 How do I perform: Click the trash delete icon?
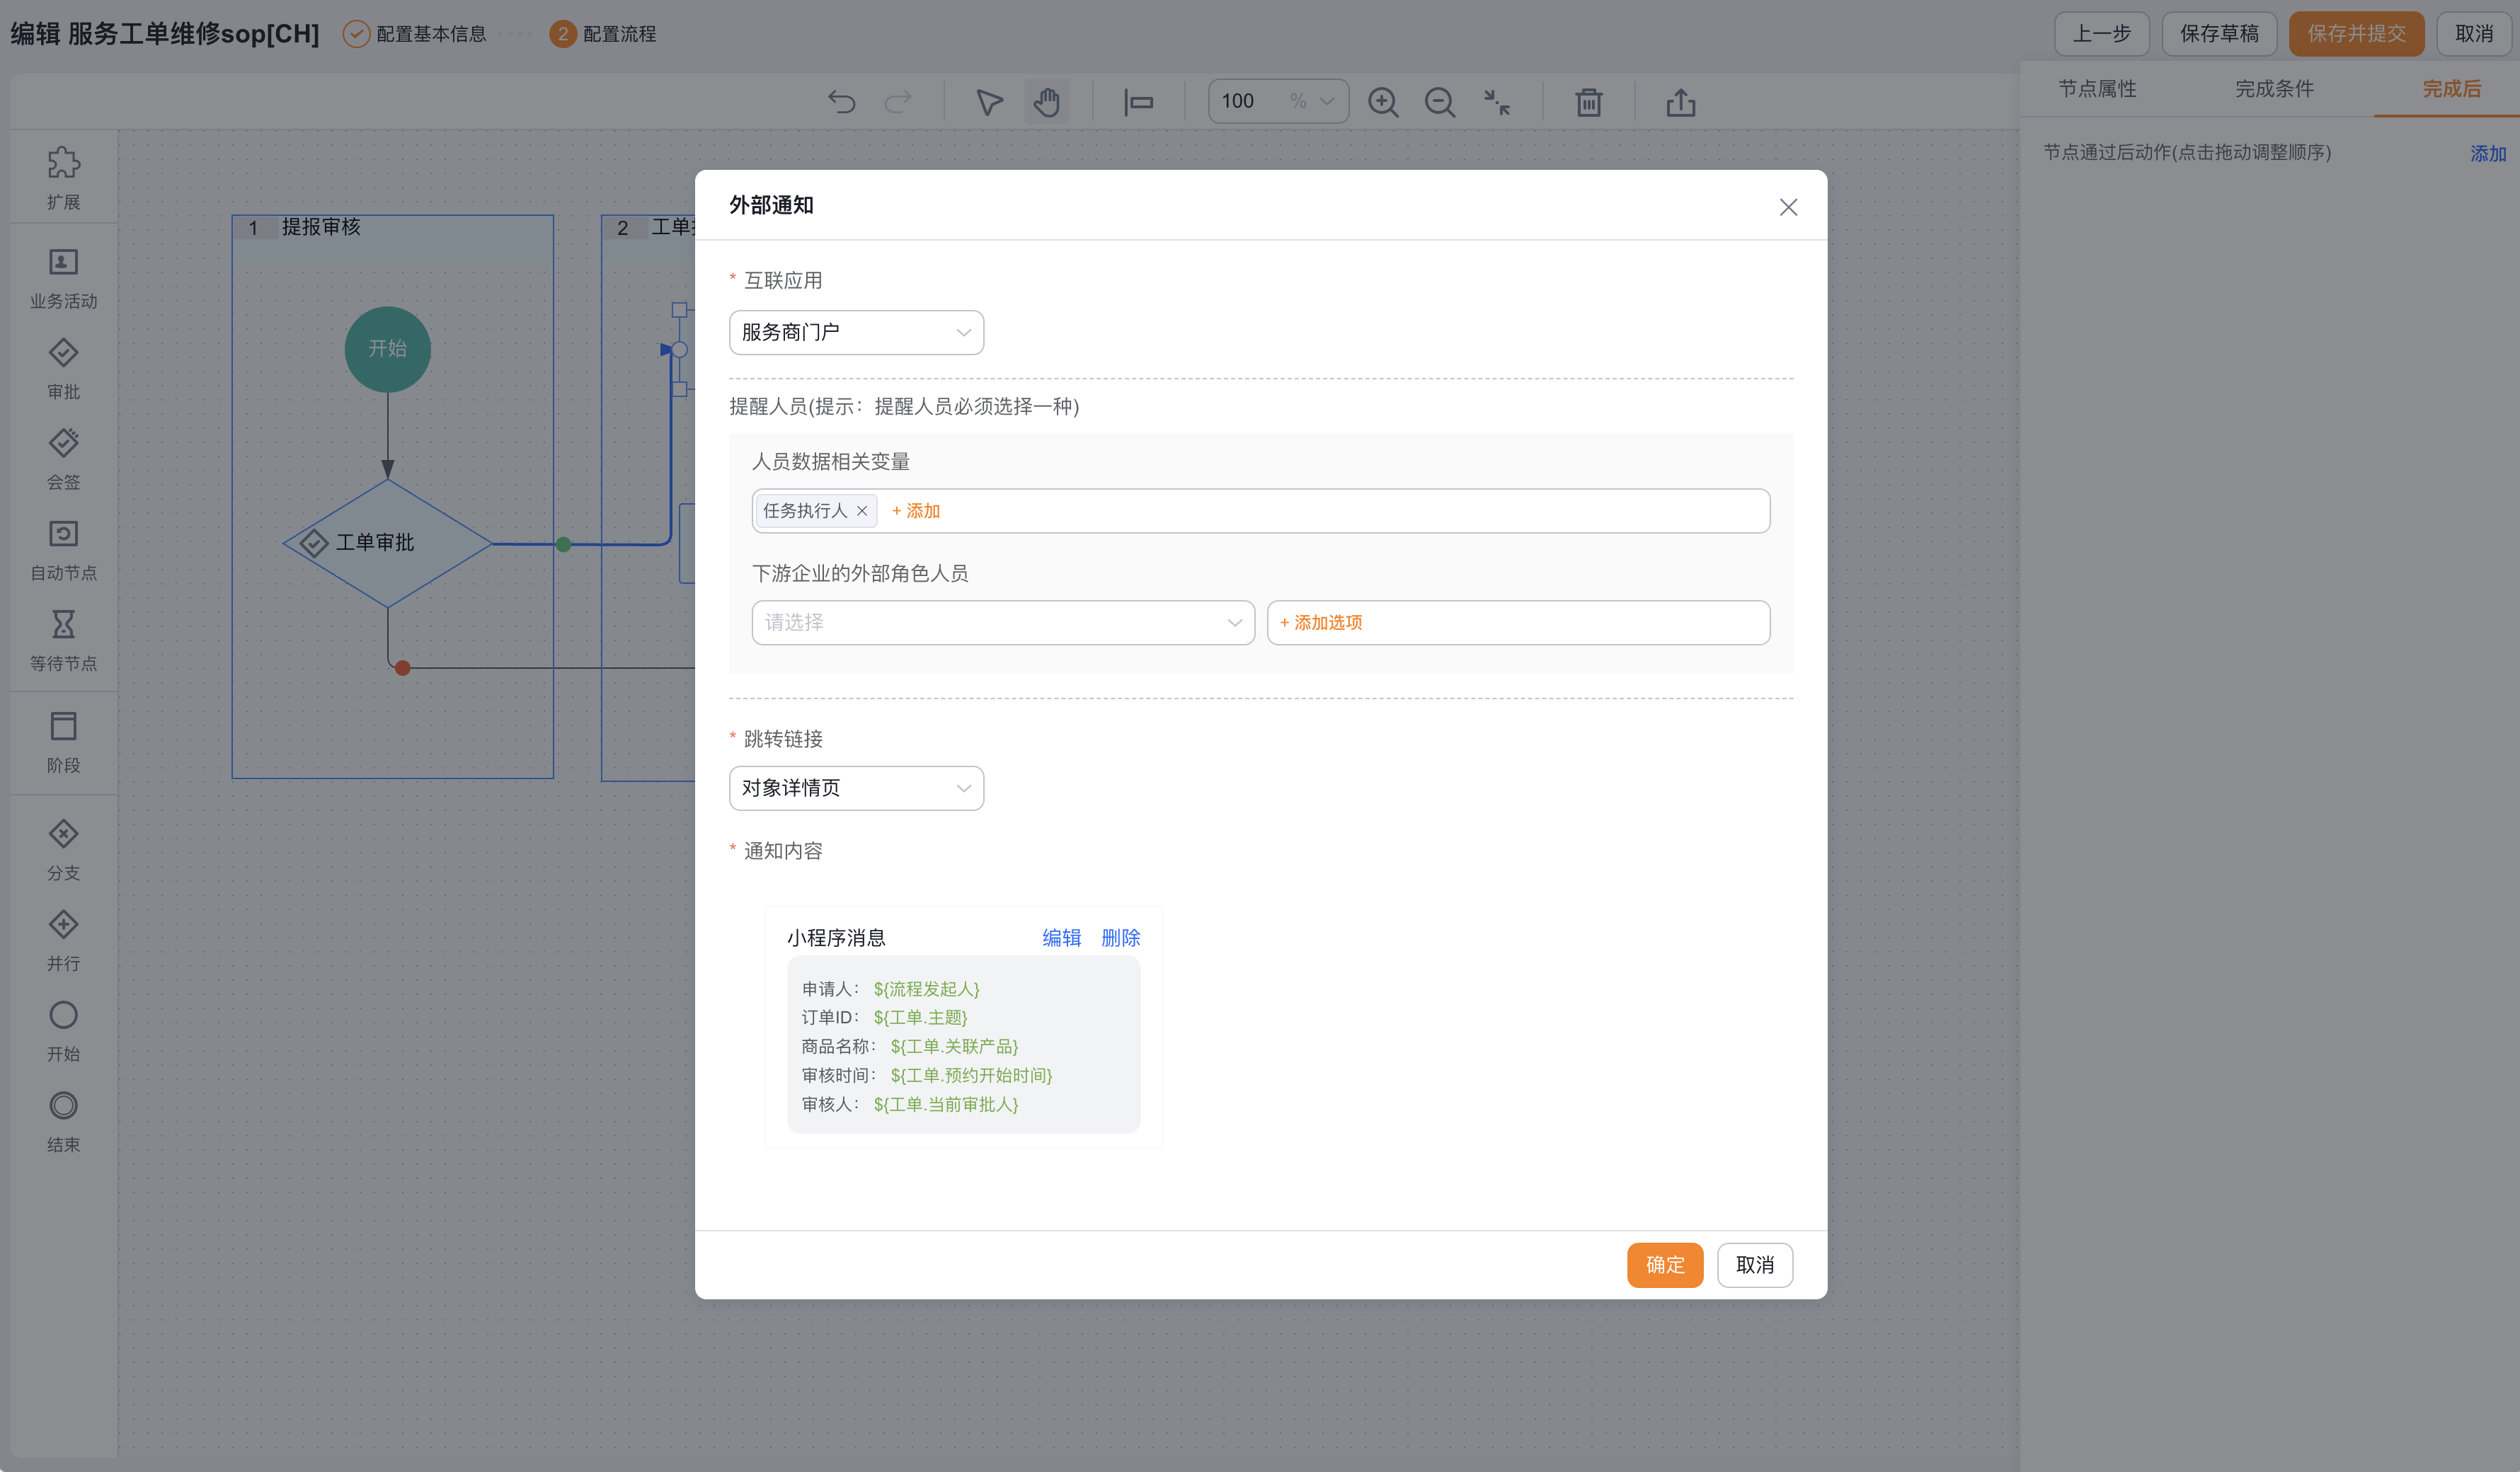[1589, 102]
